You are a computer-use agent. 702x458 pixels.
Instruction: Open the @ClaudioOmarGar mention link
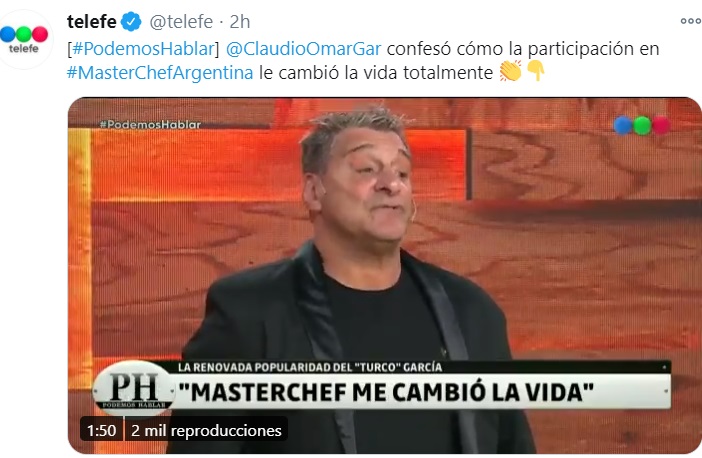[304, 48]
